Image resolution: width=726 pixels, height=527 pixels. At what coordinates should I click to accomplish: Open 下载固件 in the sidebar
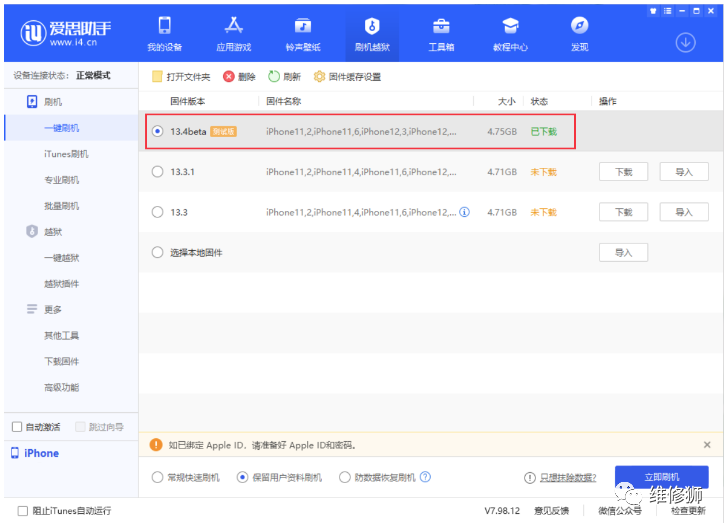coord(62,361)
